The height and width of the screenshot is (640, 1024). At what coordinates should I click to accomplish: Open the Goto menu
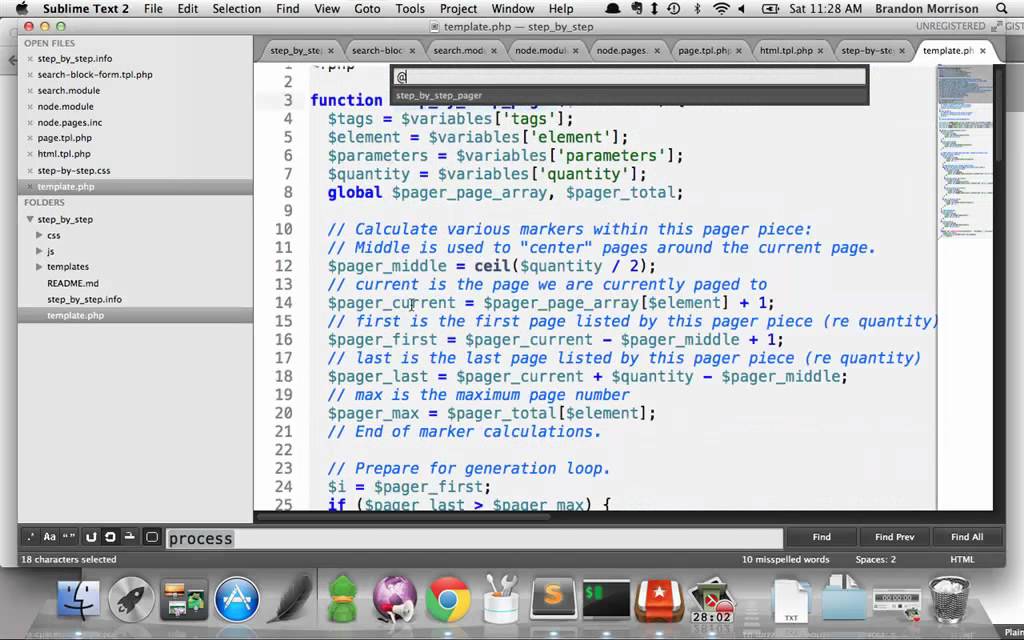click(x=367, y=9)
